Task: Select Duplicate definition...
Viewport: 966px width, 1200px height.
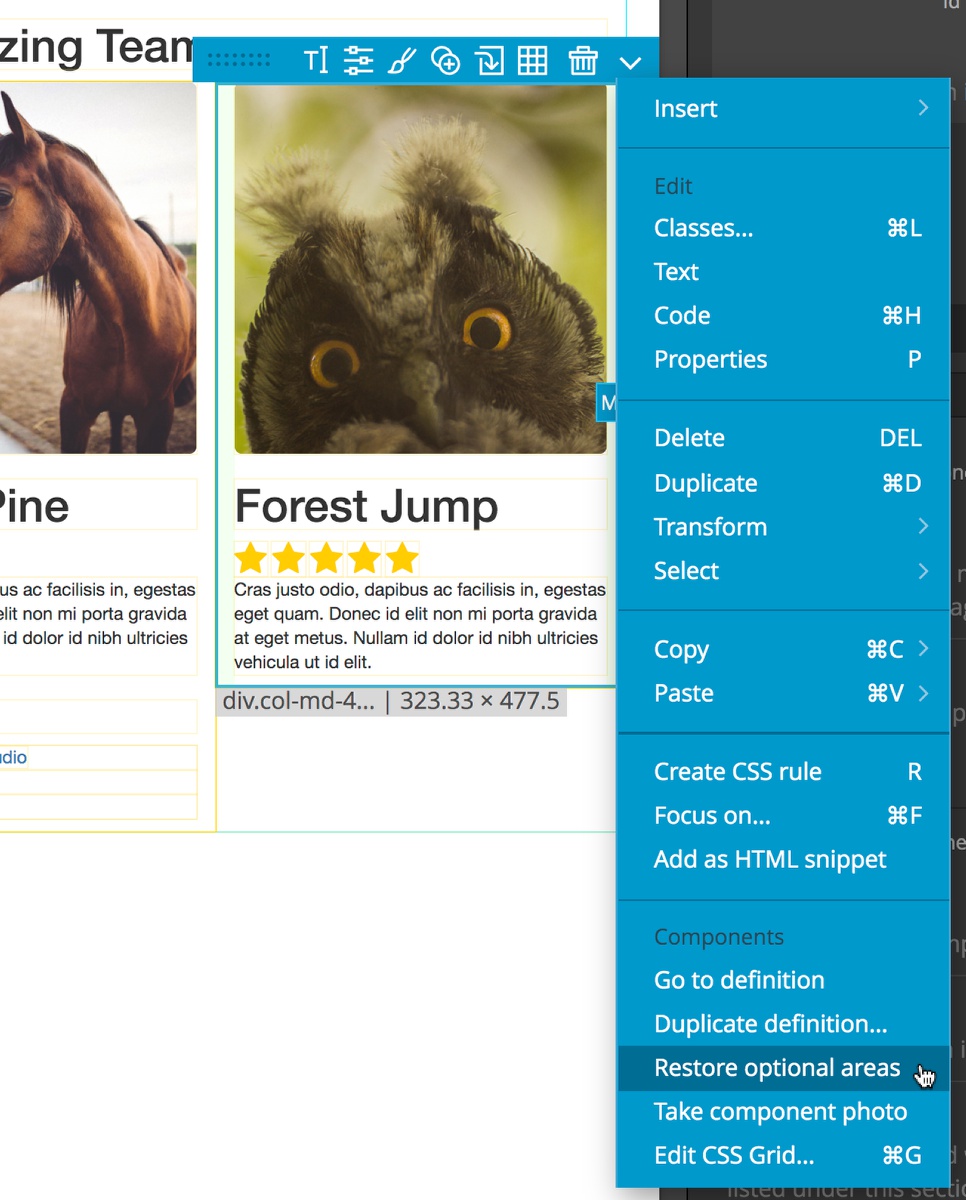Action: click(783, 1024)
